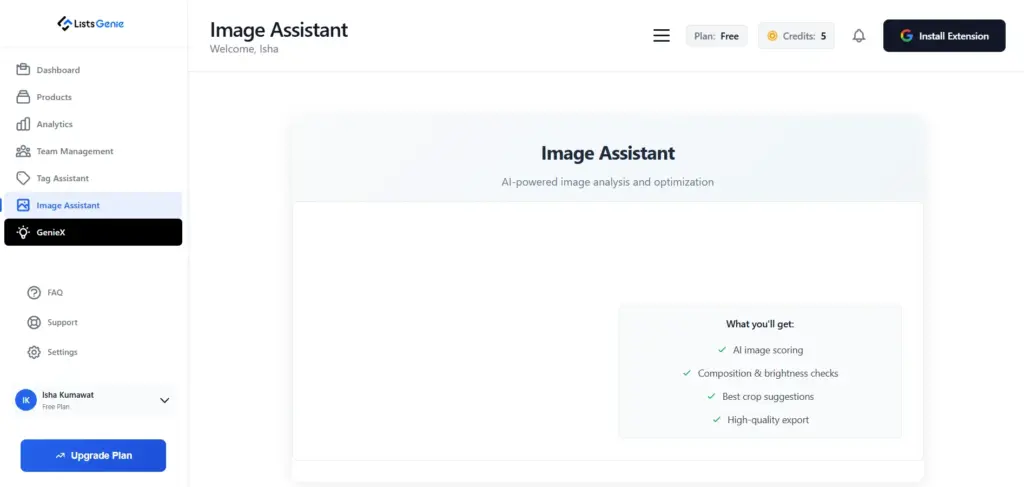
Task: Click the checkmark beside Best crop suggestions
Action: pos(711,397)
